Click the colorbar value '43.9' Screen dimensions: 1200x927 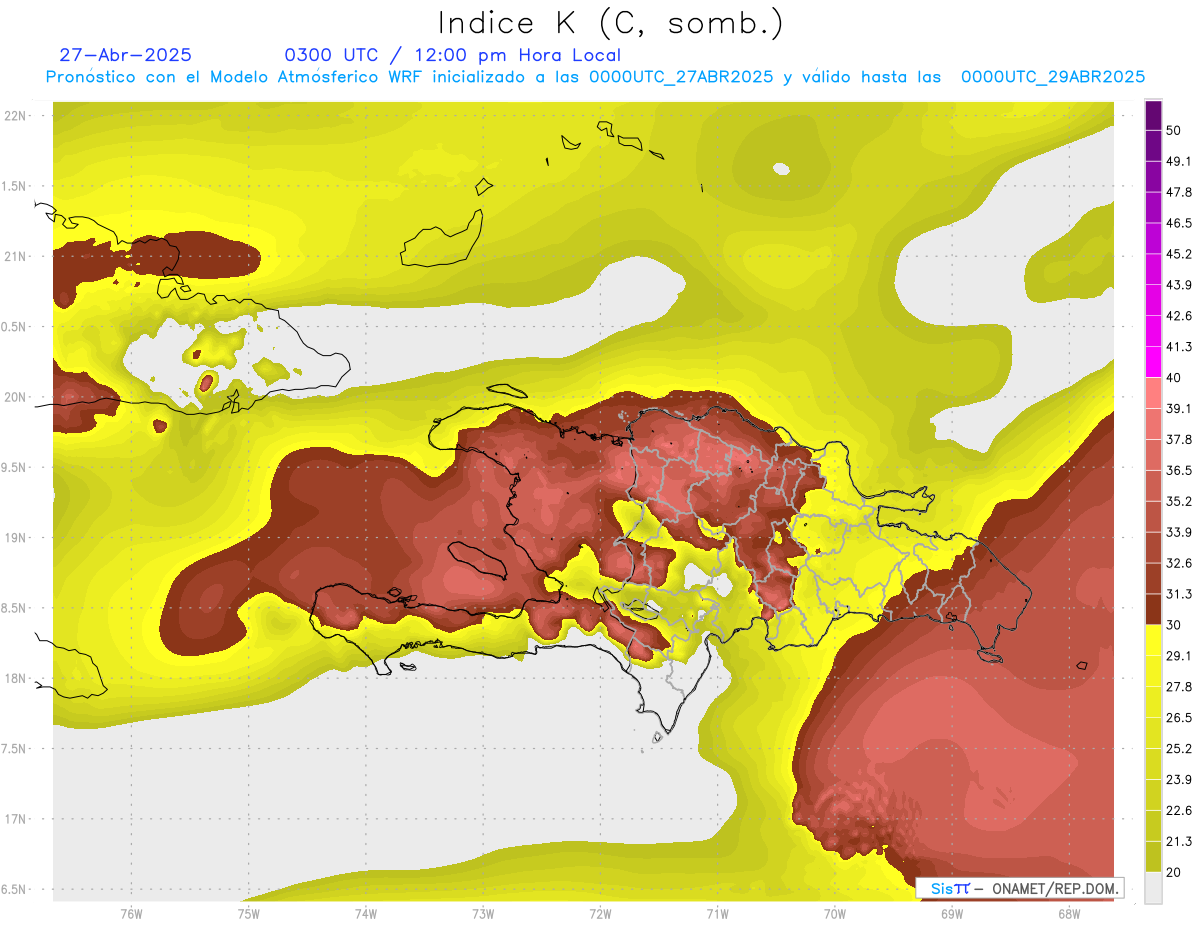coord(1179,285)
